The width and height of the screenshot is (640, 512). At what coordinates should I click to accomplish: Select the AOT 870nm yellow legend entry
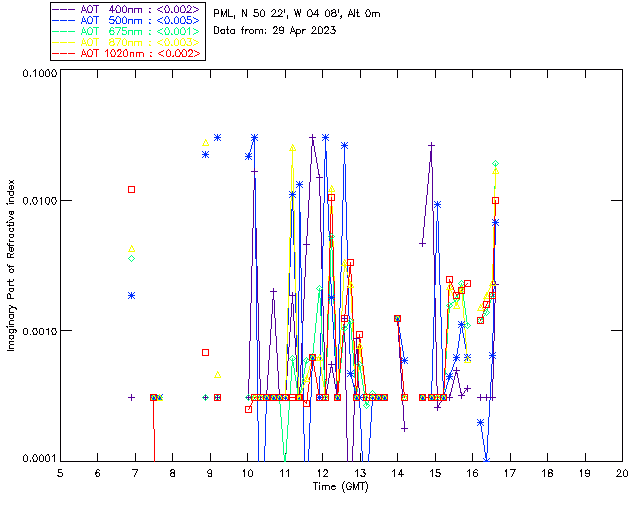tap(126, 42)
